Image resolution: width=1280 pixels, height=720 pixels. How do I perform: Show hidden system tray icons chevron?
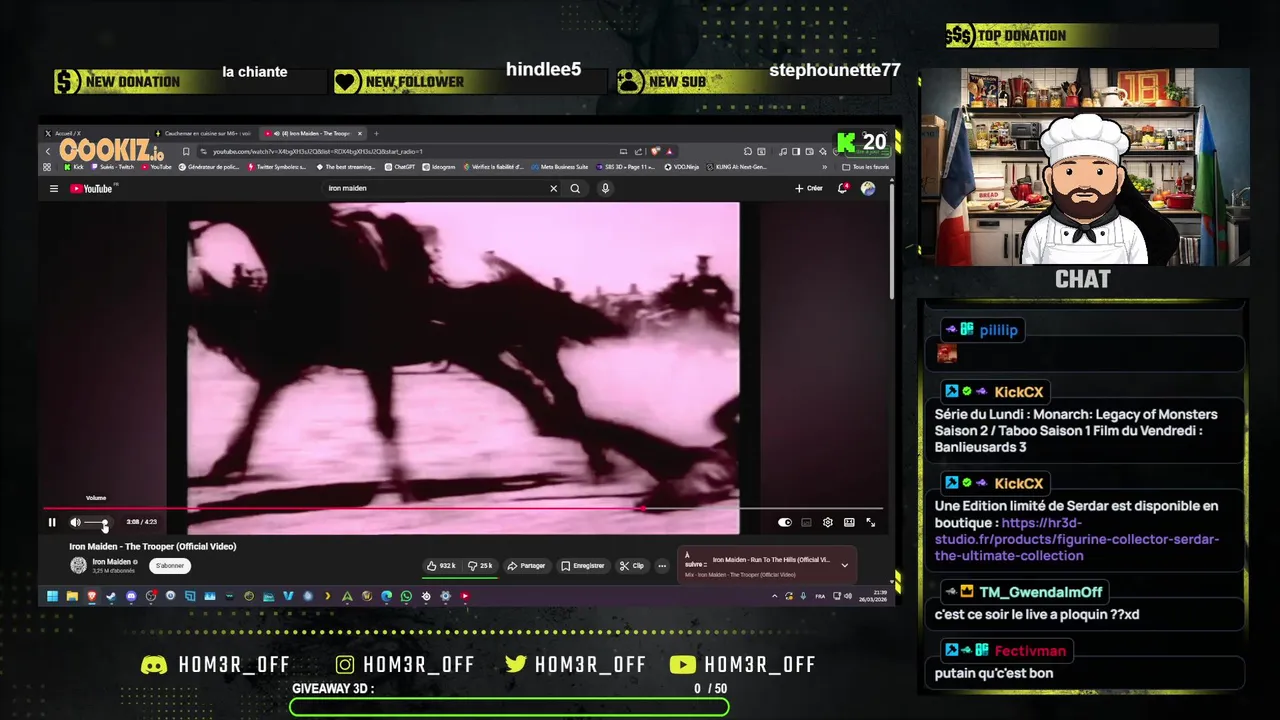pos(774,596)
